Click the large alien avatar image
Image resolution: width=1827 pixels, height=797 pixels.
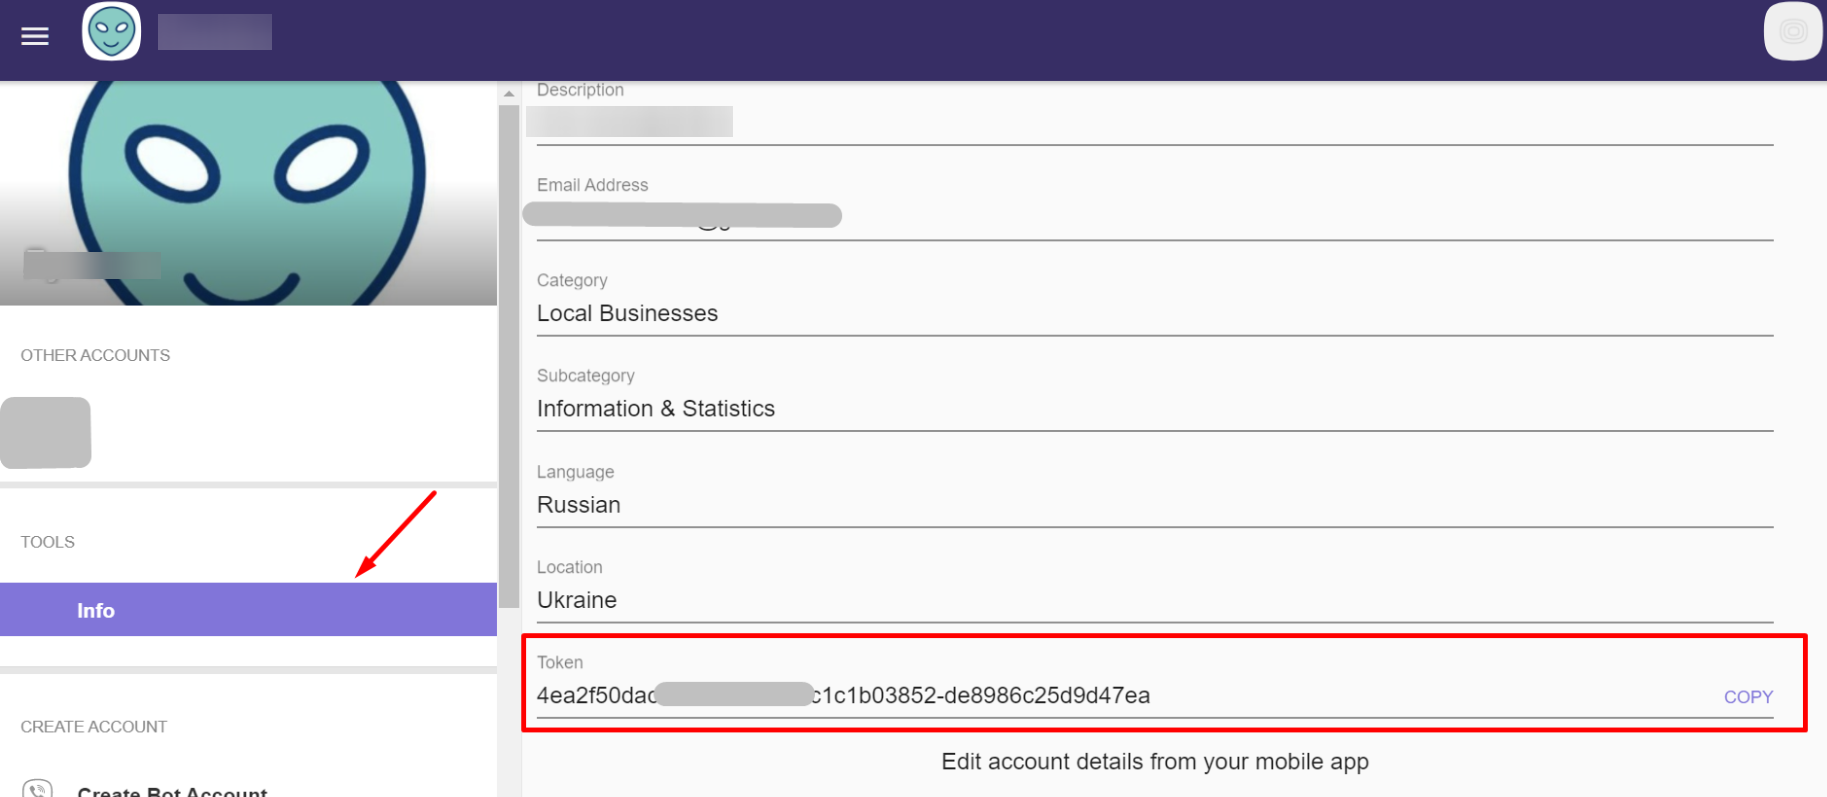[247, 190]
